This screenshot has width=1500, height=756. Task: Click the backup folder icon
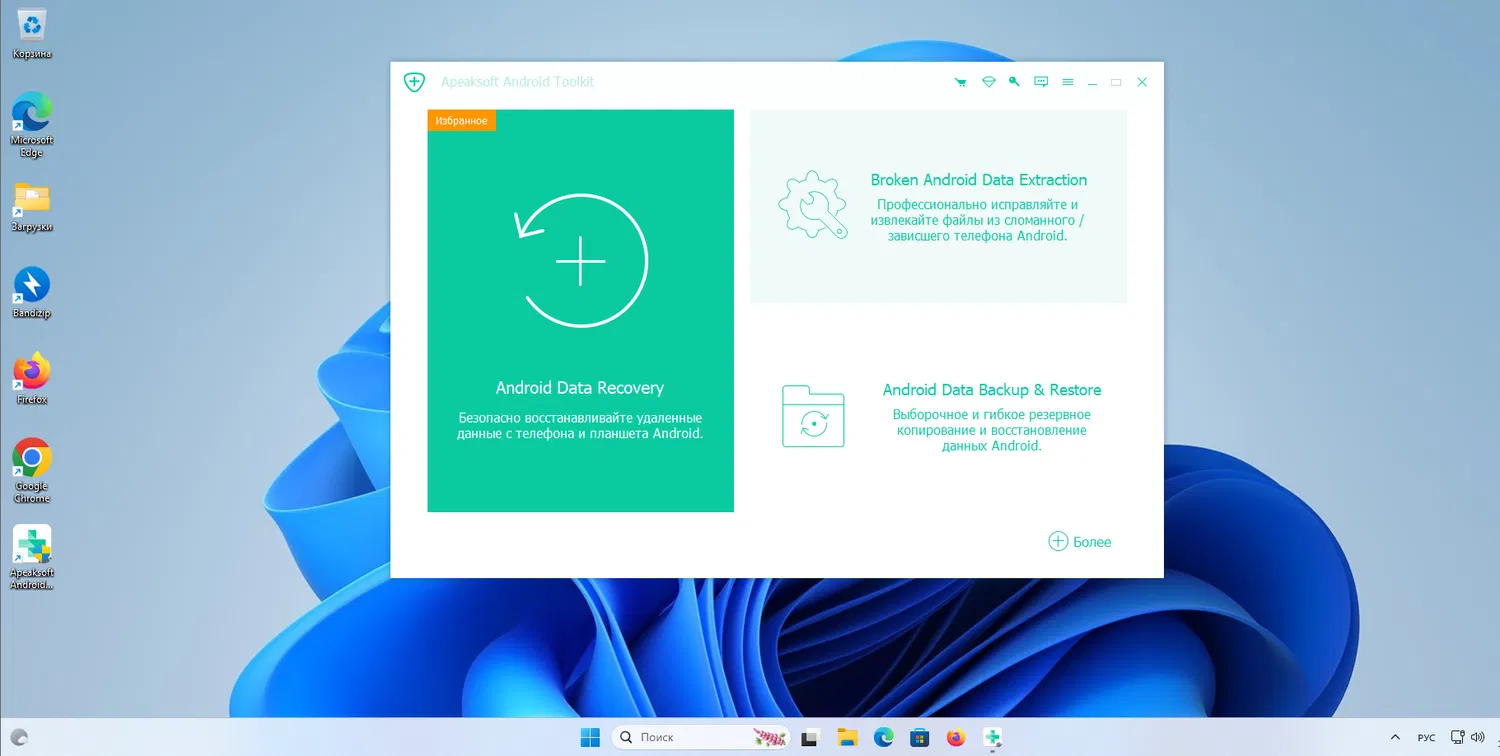(x=812, y=416)
